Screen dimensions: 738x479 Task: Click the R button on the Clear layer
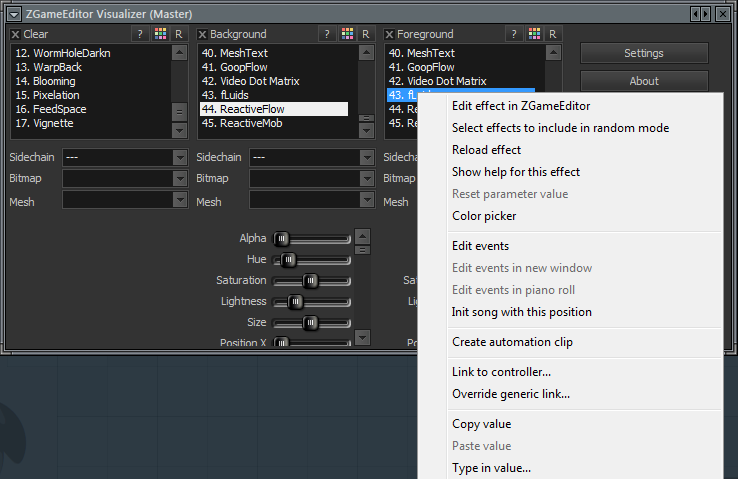pyautogui.click(x=179, y=34)
